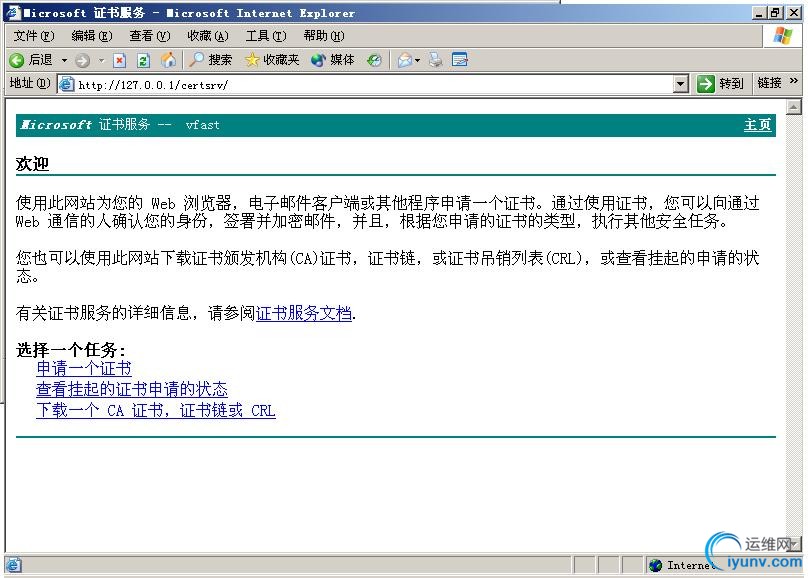808x578 pixels.
Task: Expand the address bar dropdown list
Action: (681, 84)
